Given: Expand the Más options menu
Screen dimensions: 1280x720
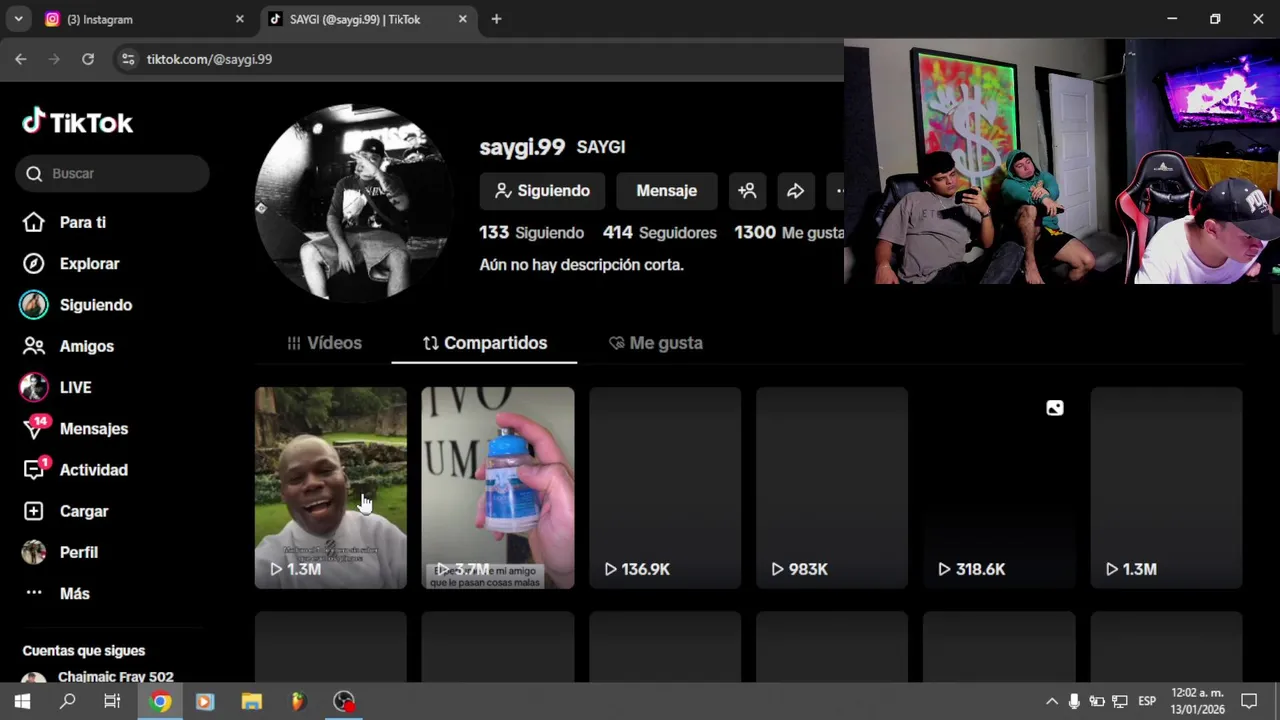Looking at the screenshot, I should click(74, 593).
